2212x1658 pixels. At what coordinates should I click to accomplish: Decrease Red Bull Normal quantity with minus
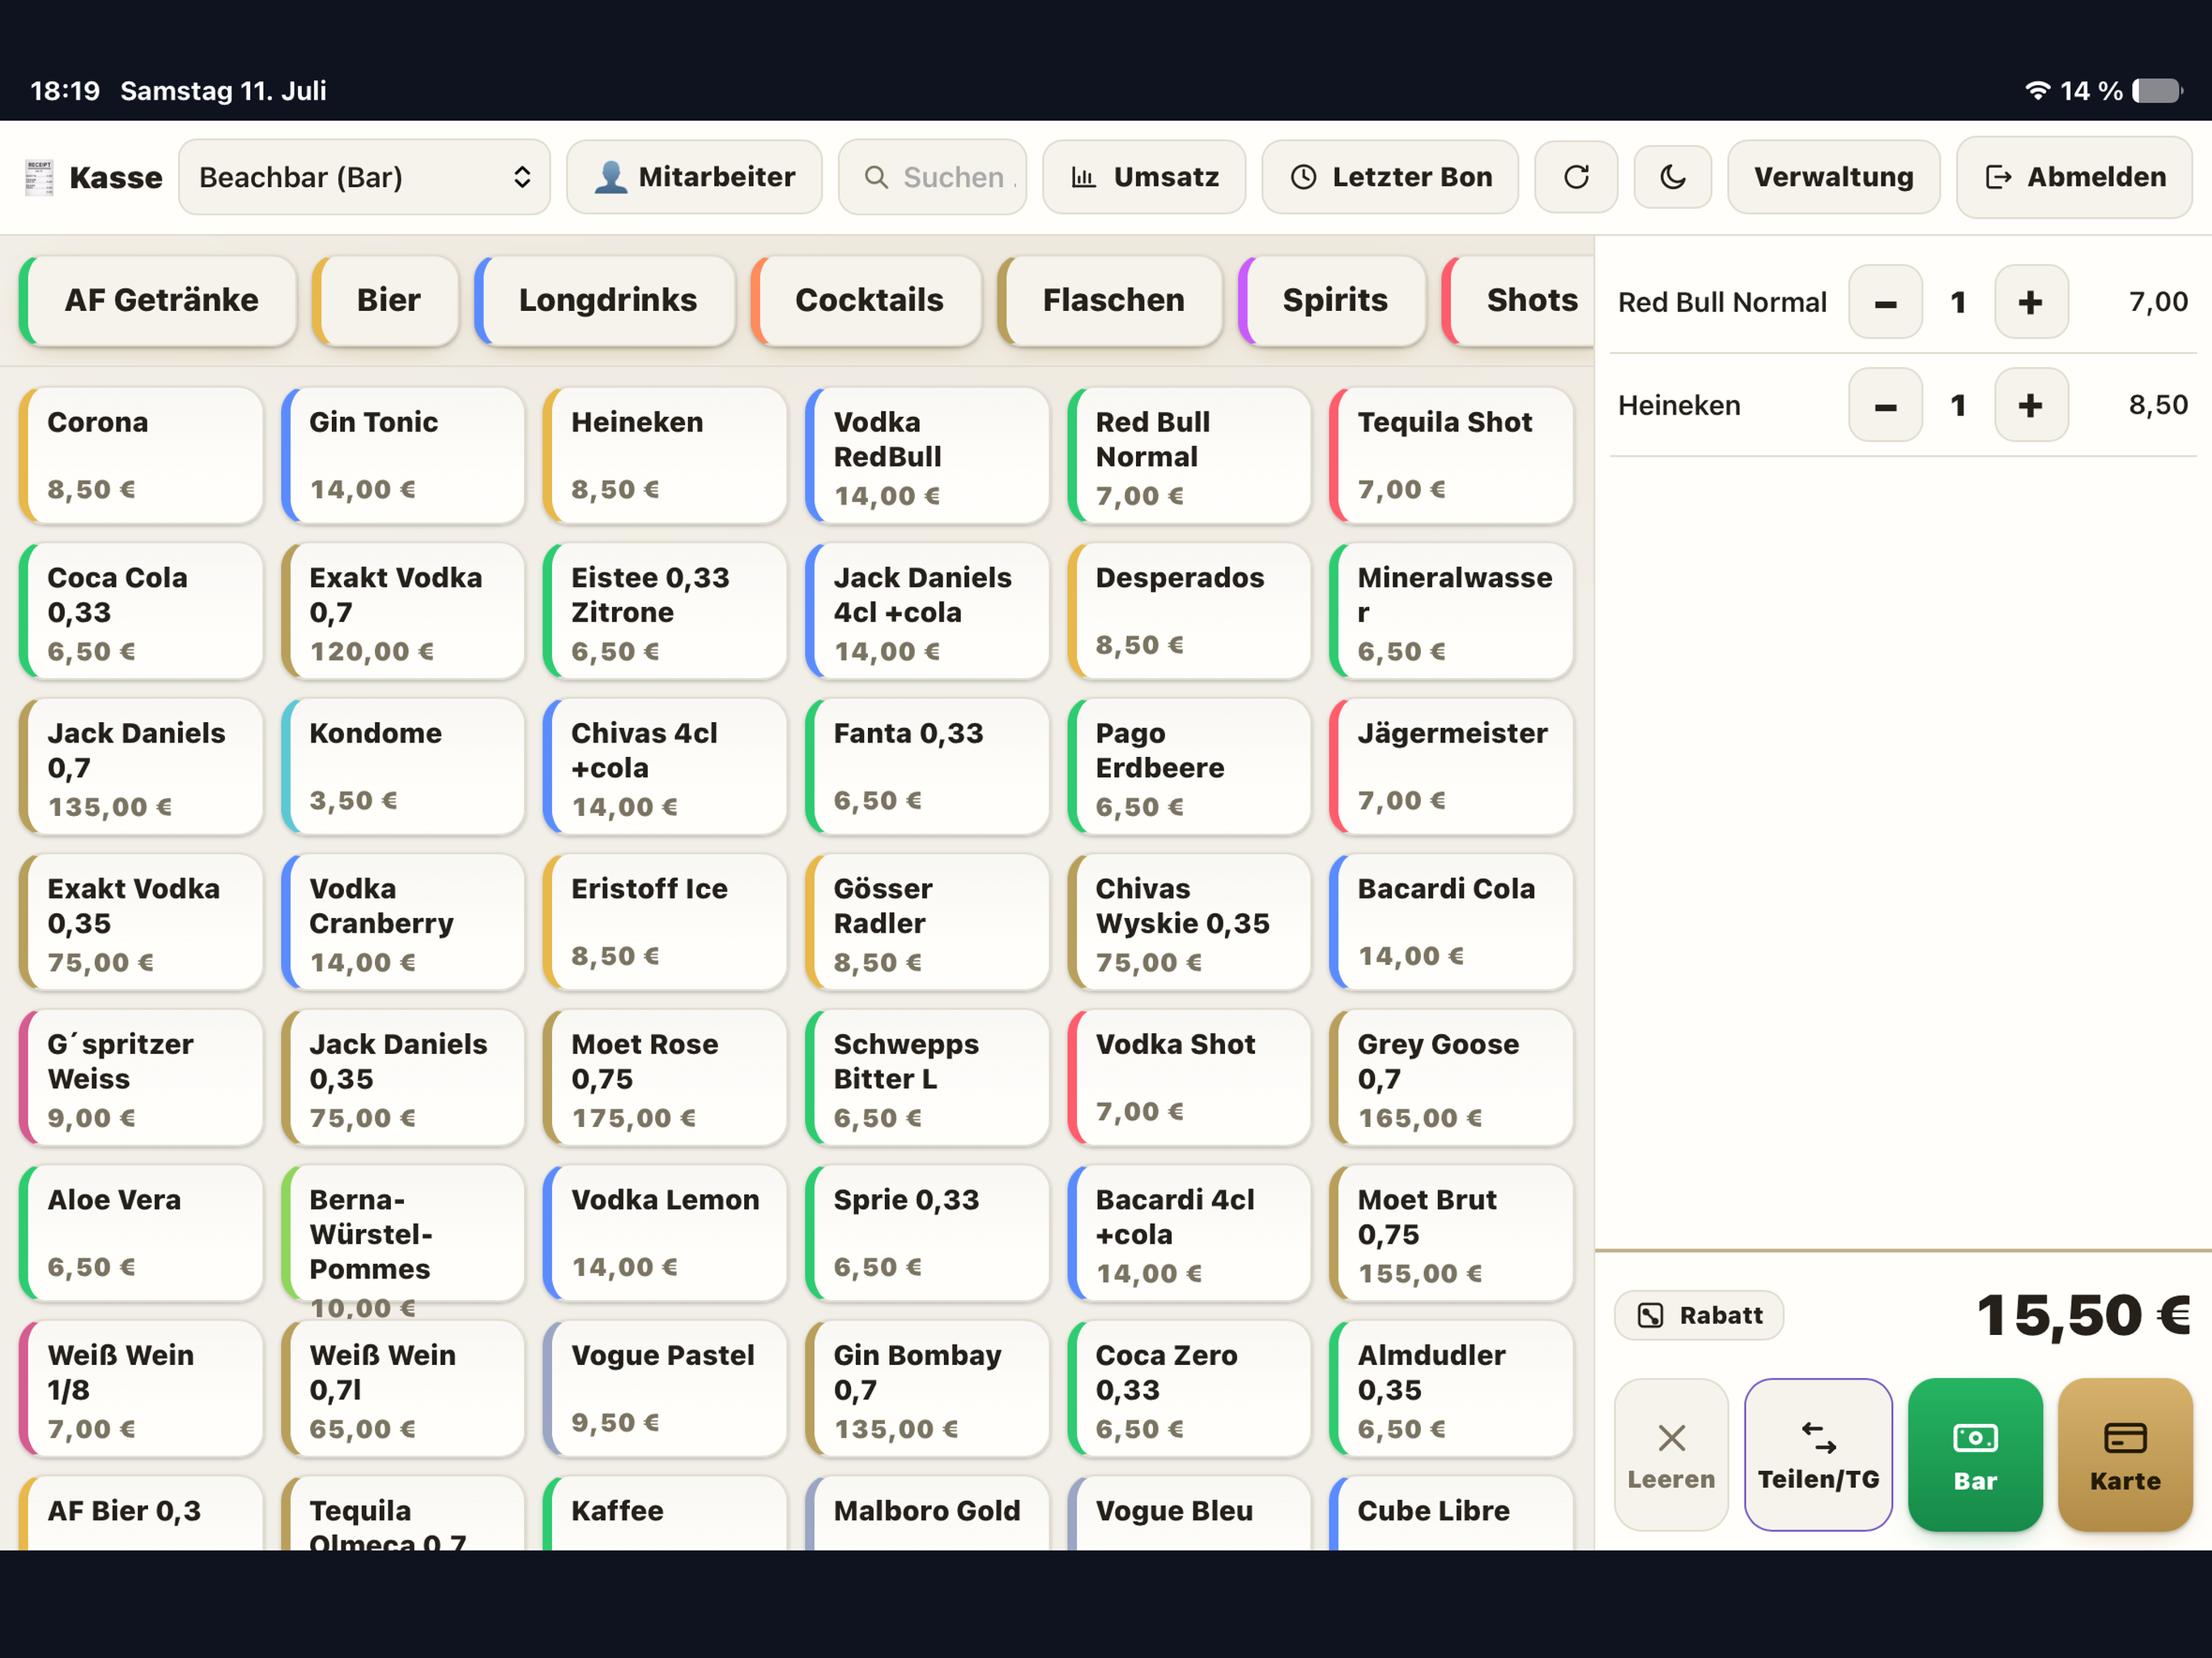point(1885,302)
